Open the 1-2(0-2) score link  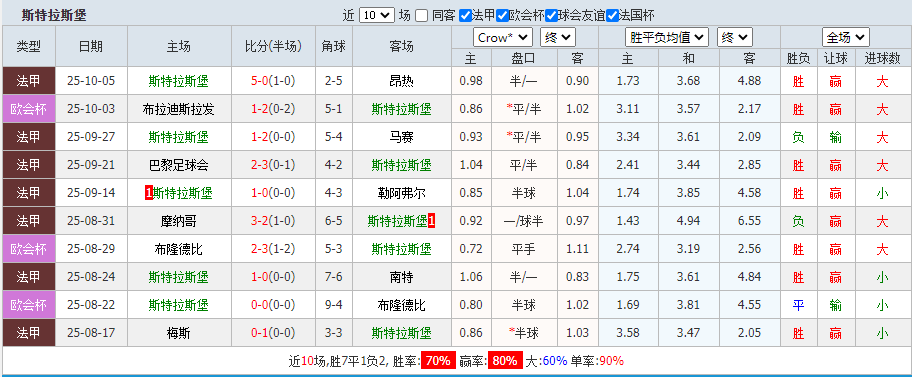[274, 109]
